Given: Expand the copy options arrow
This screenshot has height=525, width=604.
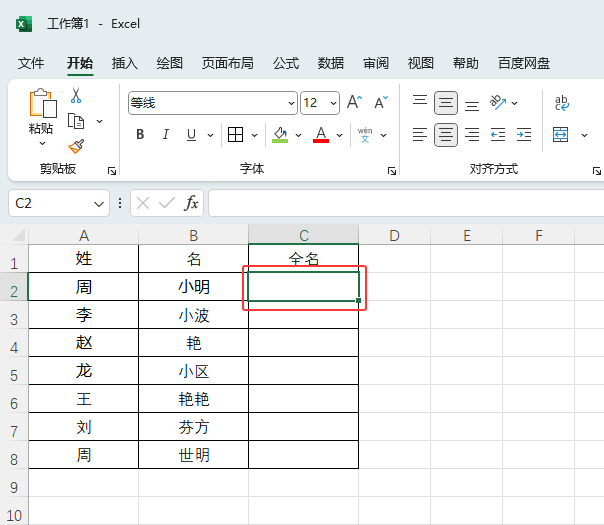Looking at the screenshot, I should tap(99, 121).
